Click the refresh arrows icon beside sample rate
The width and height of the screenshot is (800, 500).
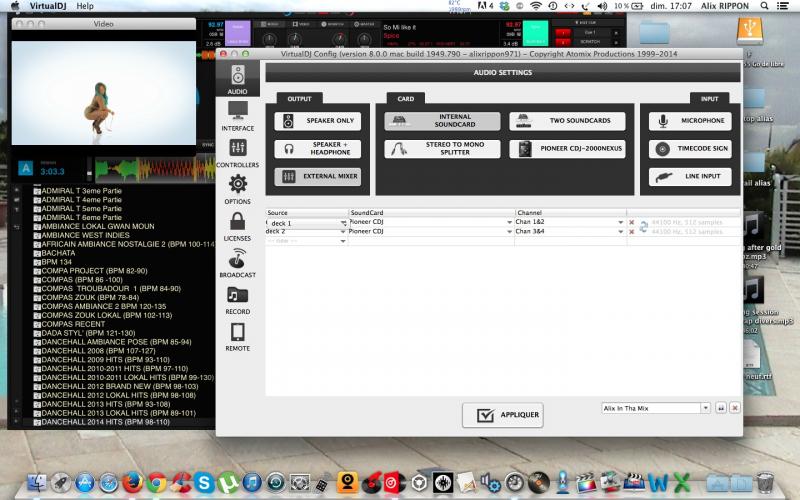pyautogui.click(x=643, y=227)
